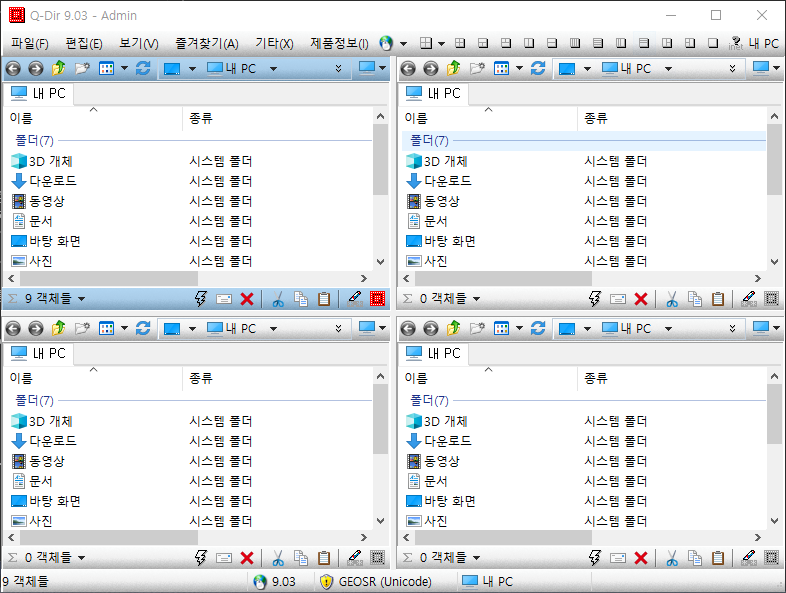Switch to four vertical columns layout
This screenshot has height=593, width=786.
575,44
